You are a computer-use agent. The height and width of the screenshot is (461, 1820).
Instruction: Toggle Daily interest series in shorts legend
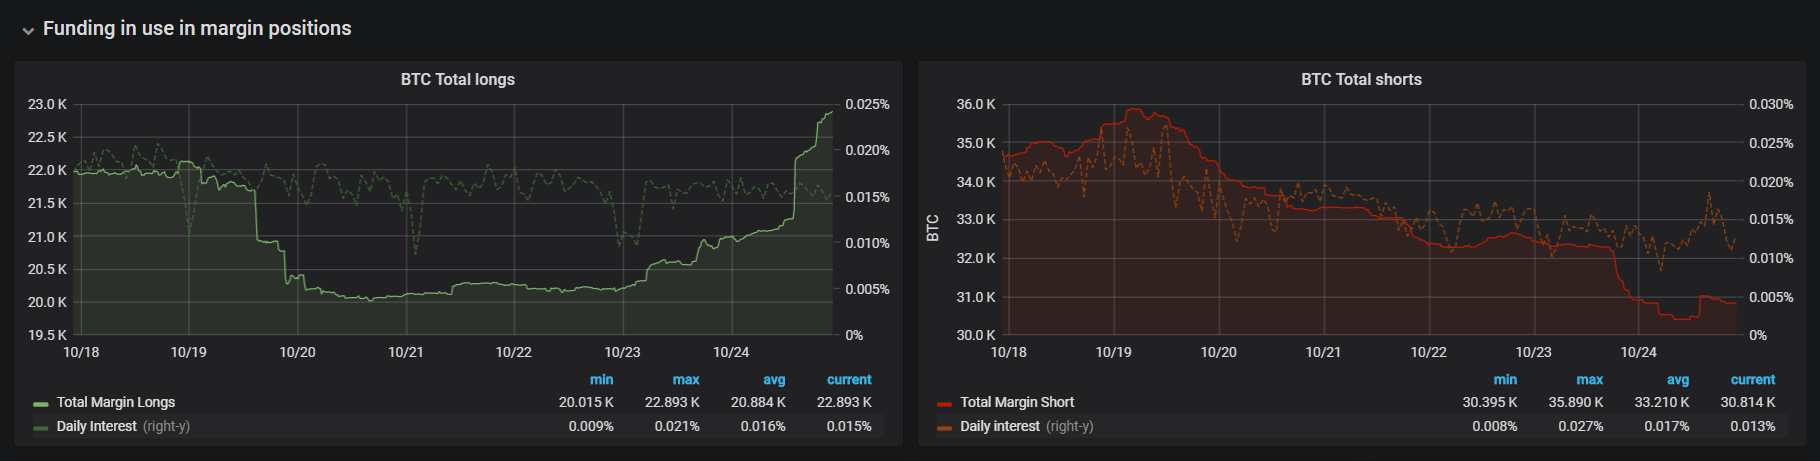pos(999,426)
